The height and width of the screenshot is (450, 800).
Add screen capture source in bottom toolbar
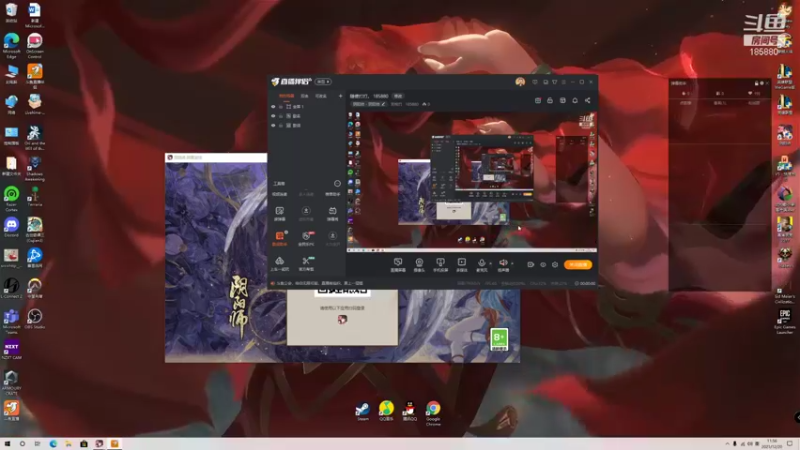coord(397,264)
